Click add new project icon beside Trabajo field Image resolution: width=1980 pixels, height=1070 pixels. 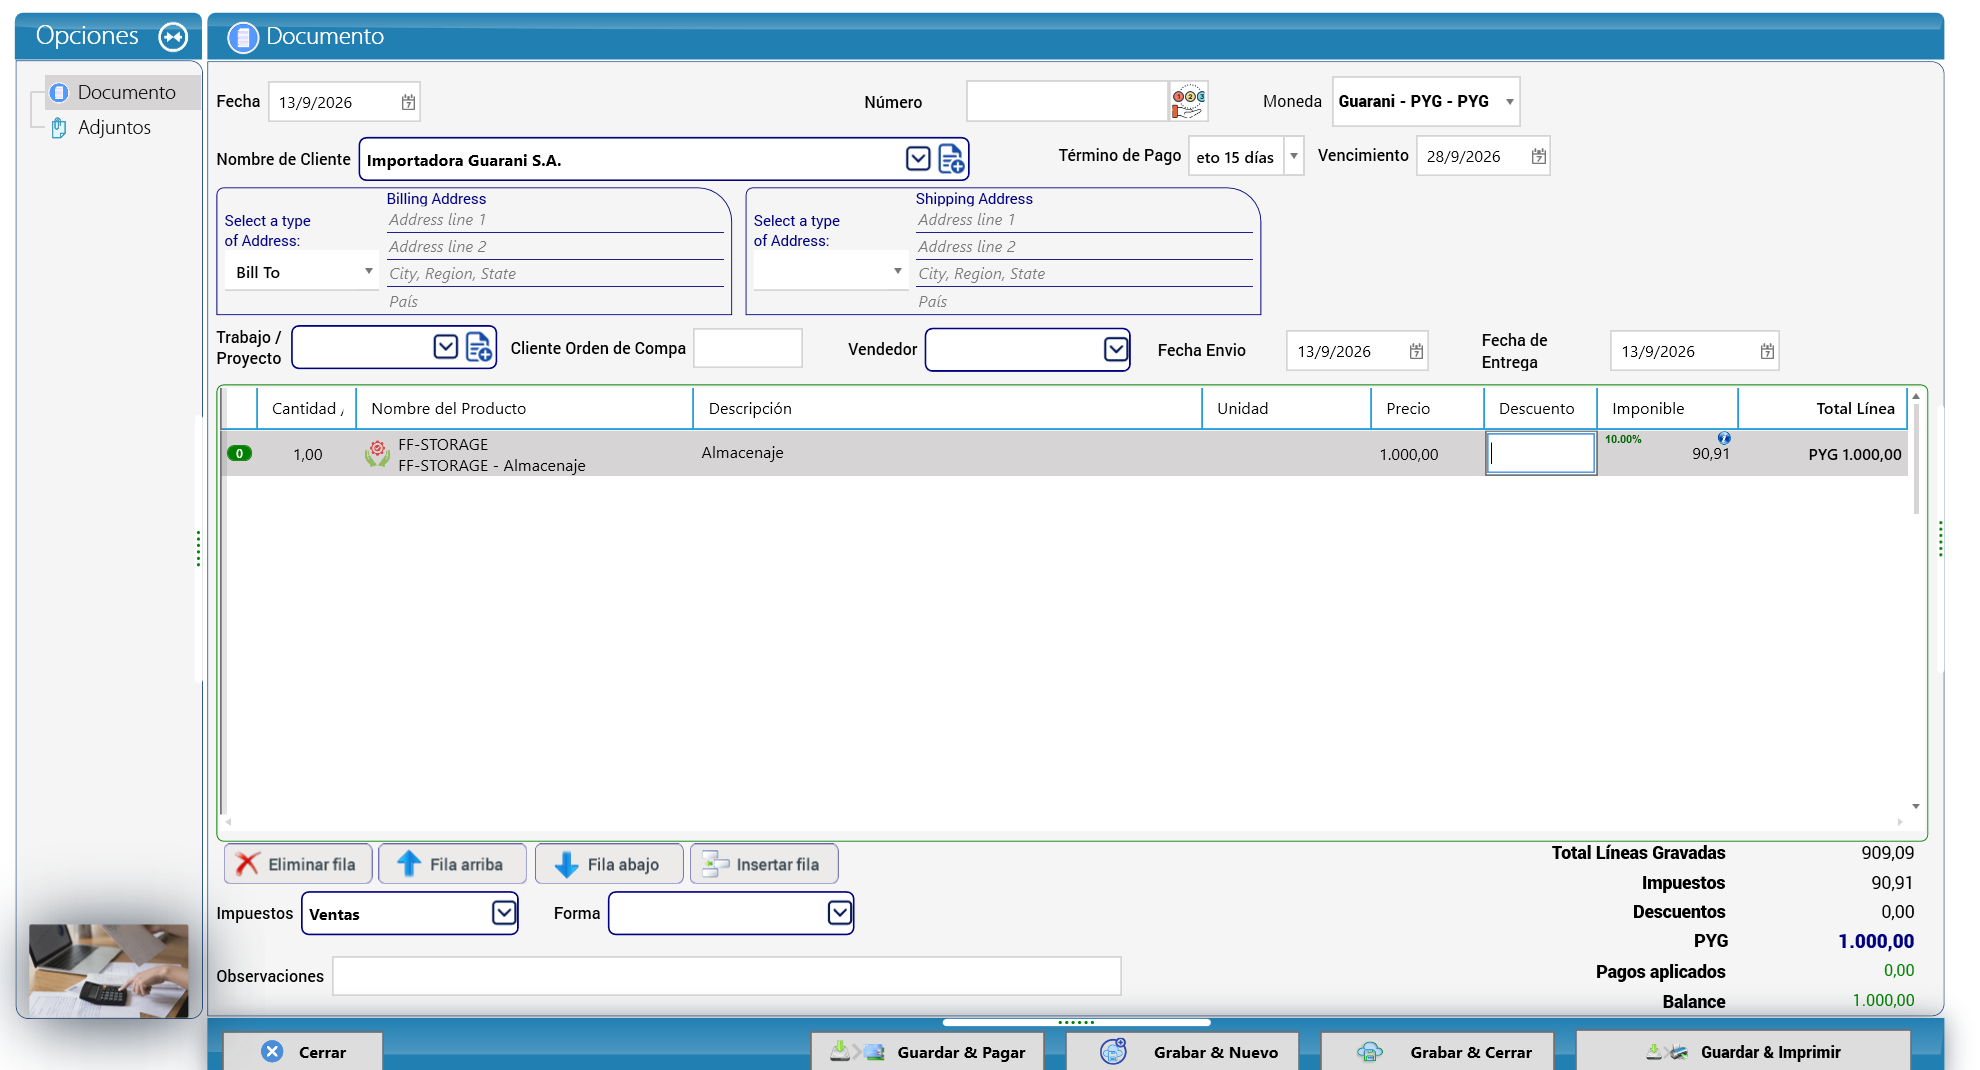479,347
